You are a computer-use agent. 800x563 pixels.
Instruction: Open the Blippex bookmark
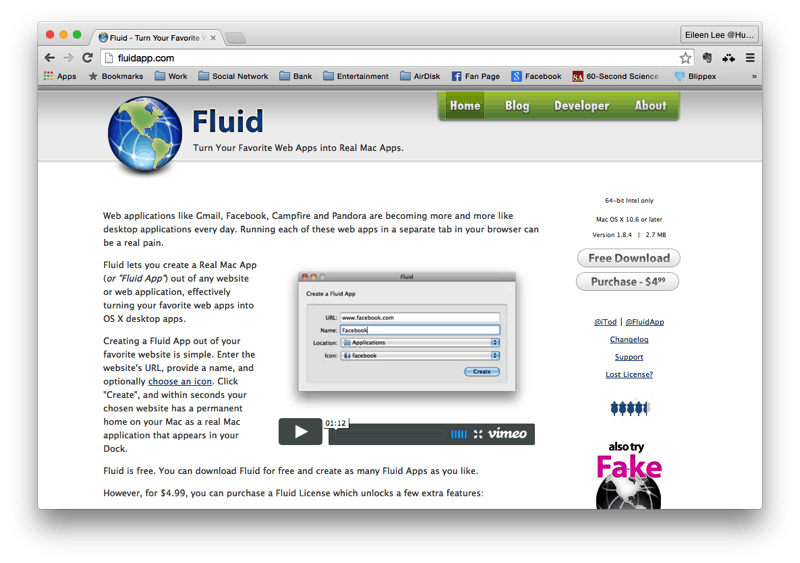[695, 76]
